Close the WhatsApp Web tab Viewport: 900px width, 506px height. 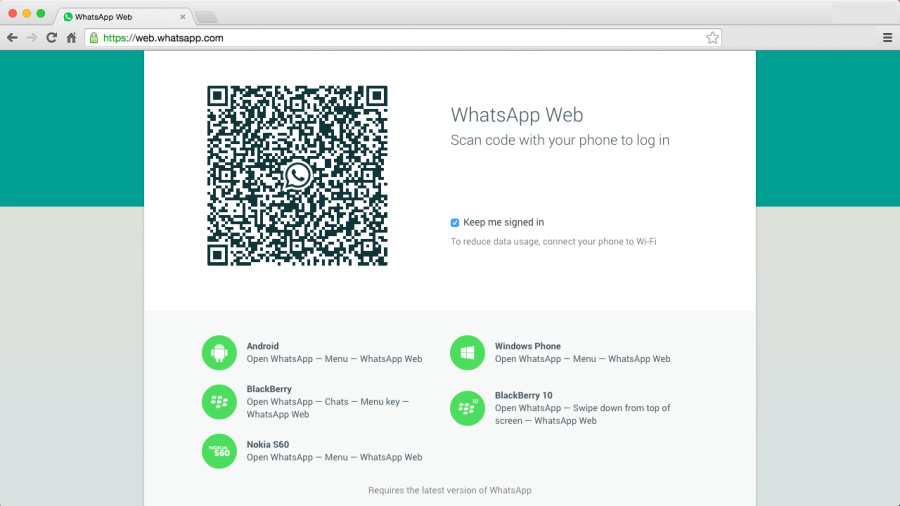(x=183, y=17)
